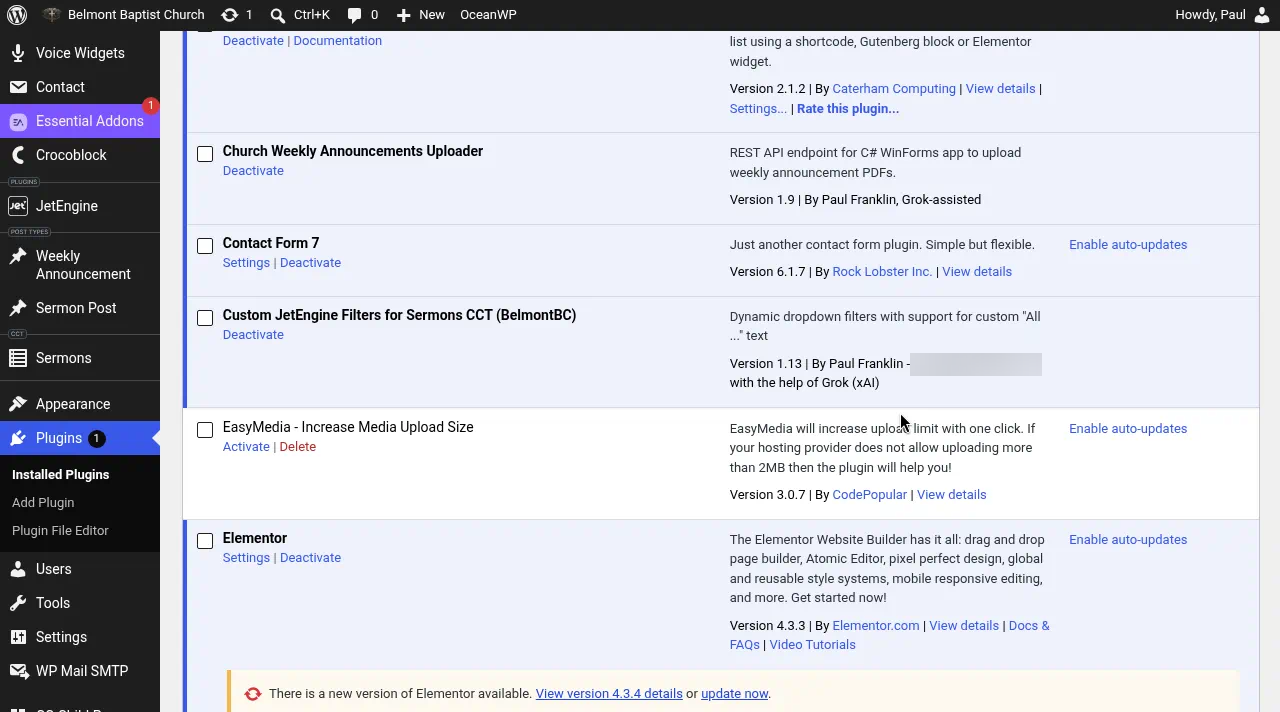This screenshot has height=712, width=1280.
Task: Open the New content menu
Action: point(421,15)
